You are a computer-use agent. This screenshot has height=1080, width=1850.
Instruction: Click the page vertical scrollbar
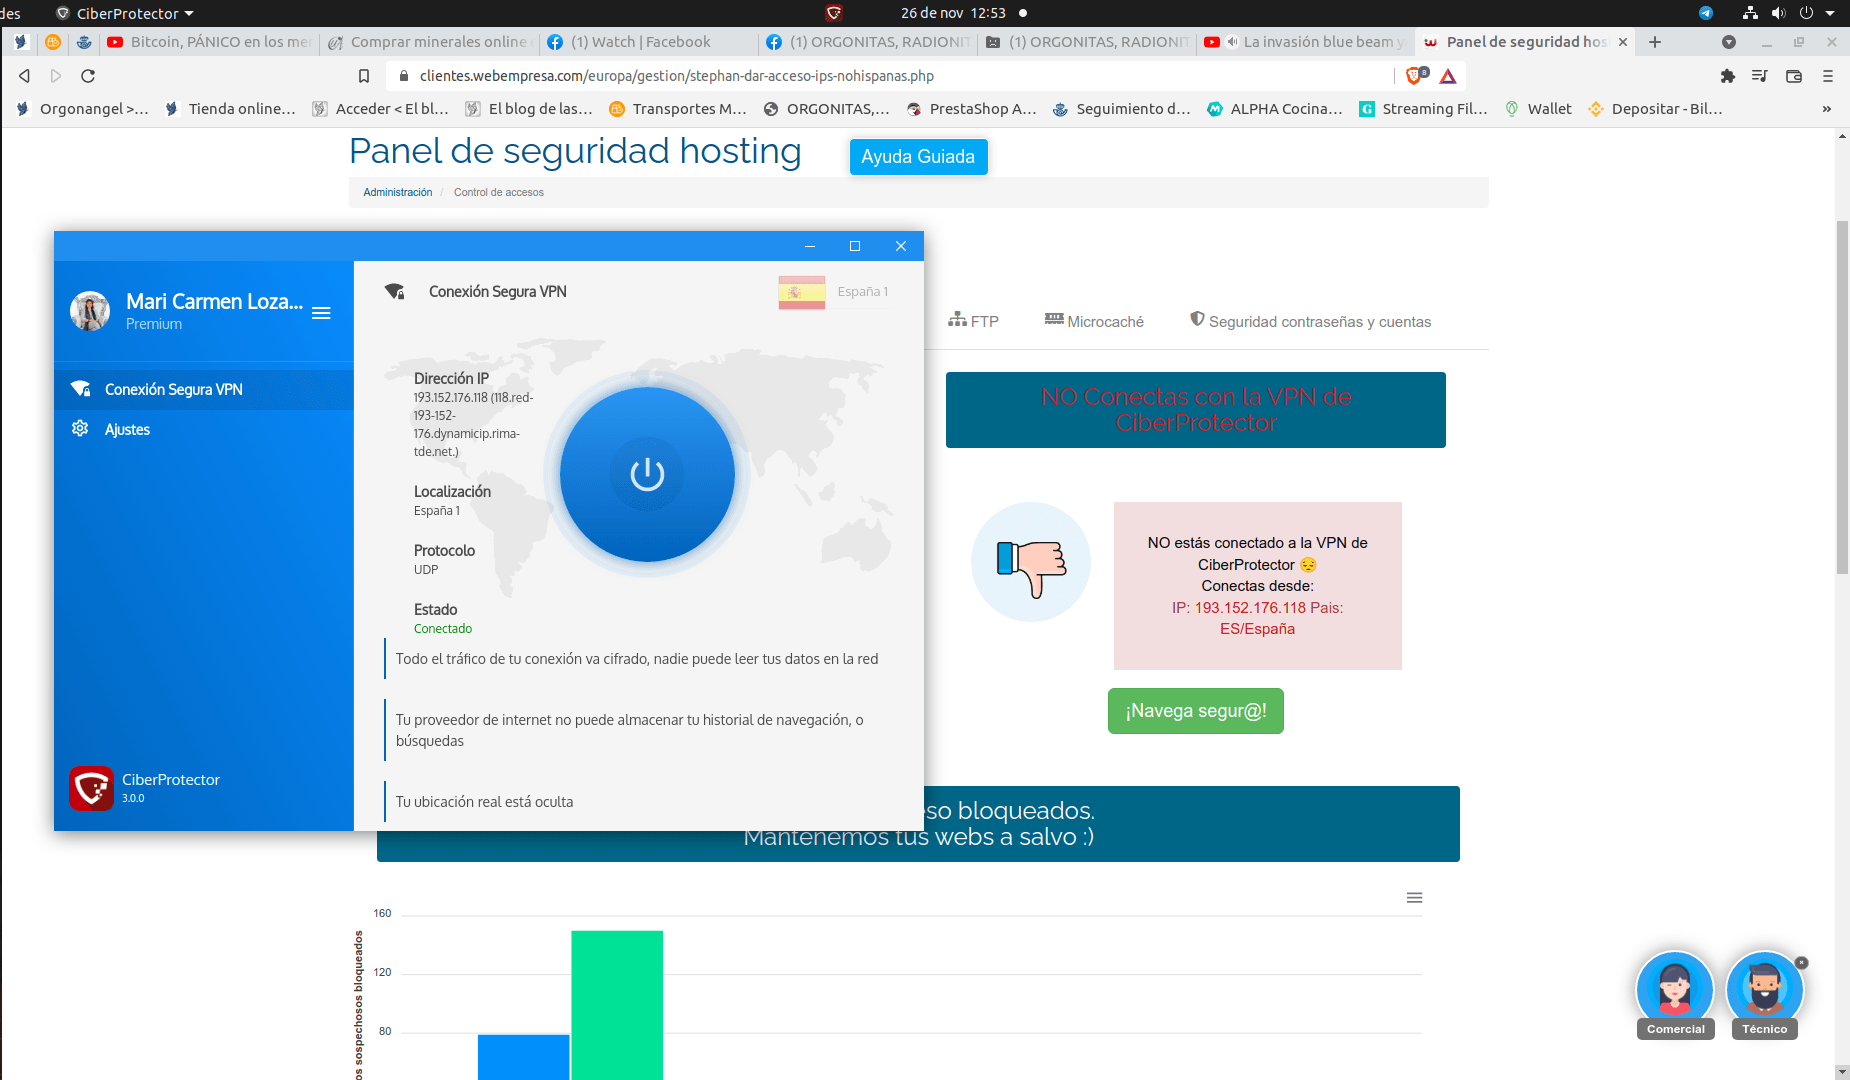click(x=1842, y=398)
